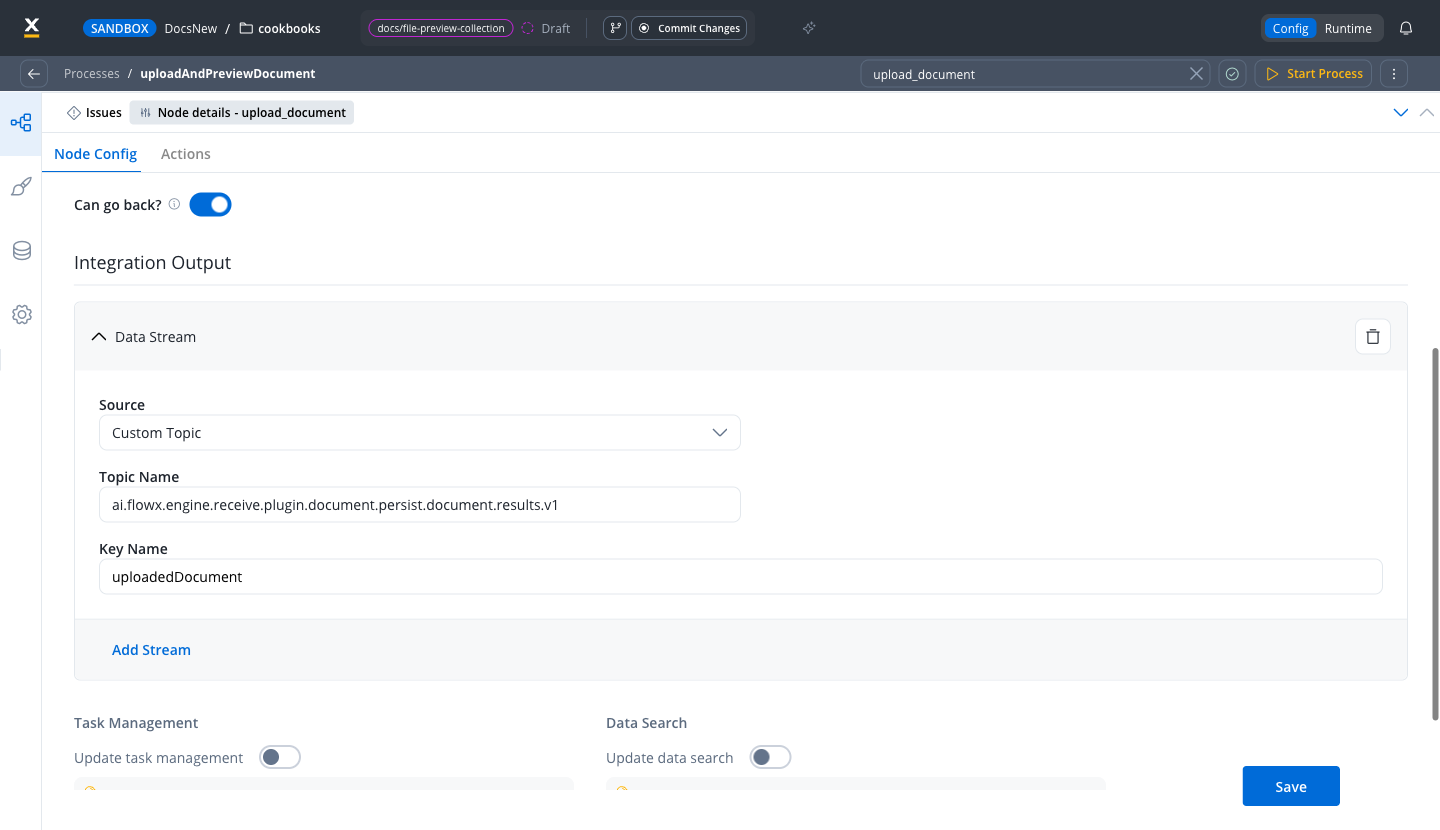Open the docs/file-preview-collection branch selector

click(x=441, y=28)
